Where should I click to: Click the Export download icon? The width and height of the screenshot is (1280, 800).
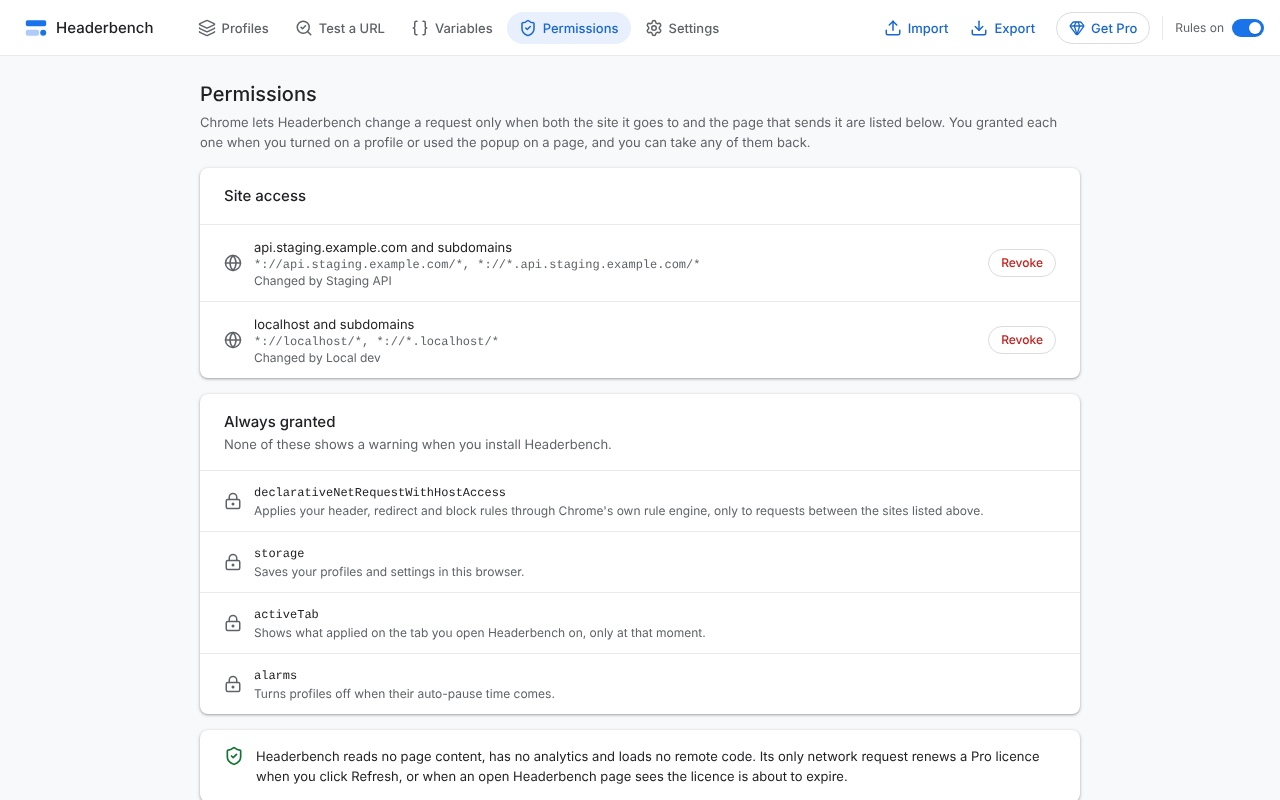(979, 28)
